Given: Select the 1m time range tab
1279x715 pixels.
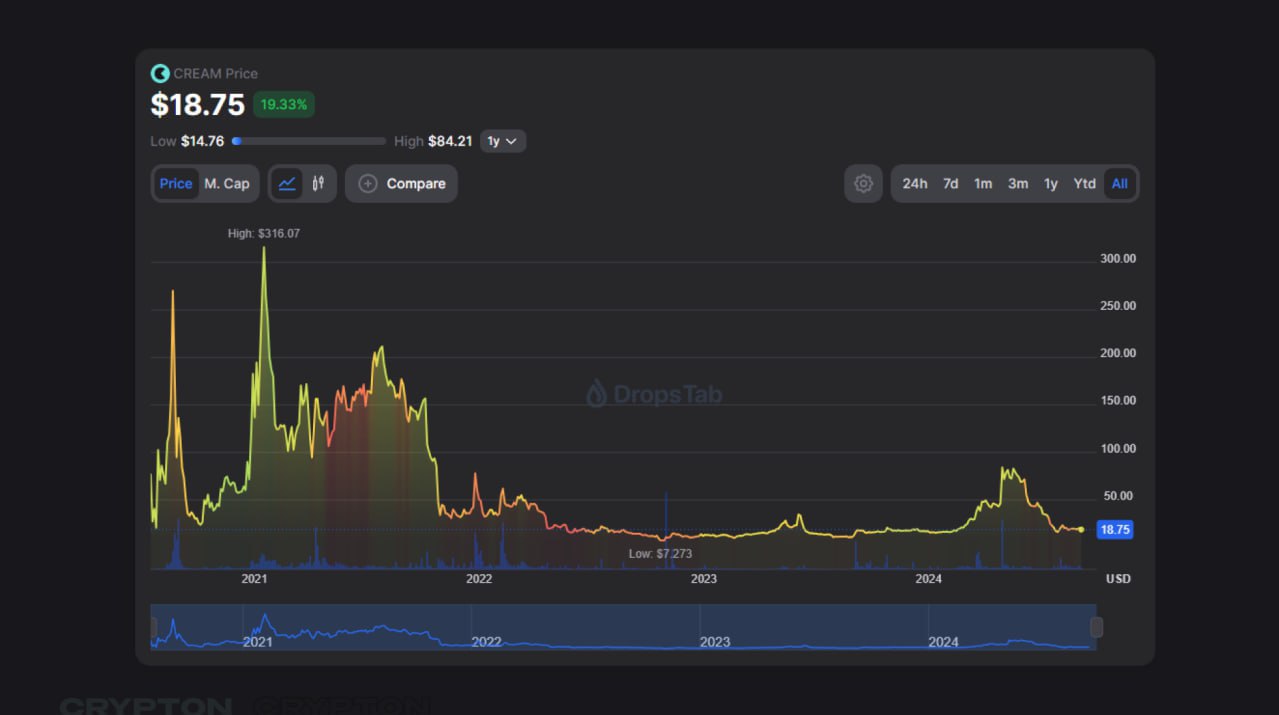Looking at the screenshot, I should (983, 184).
